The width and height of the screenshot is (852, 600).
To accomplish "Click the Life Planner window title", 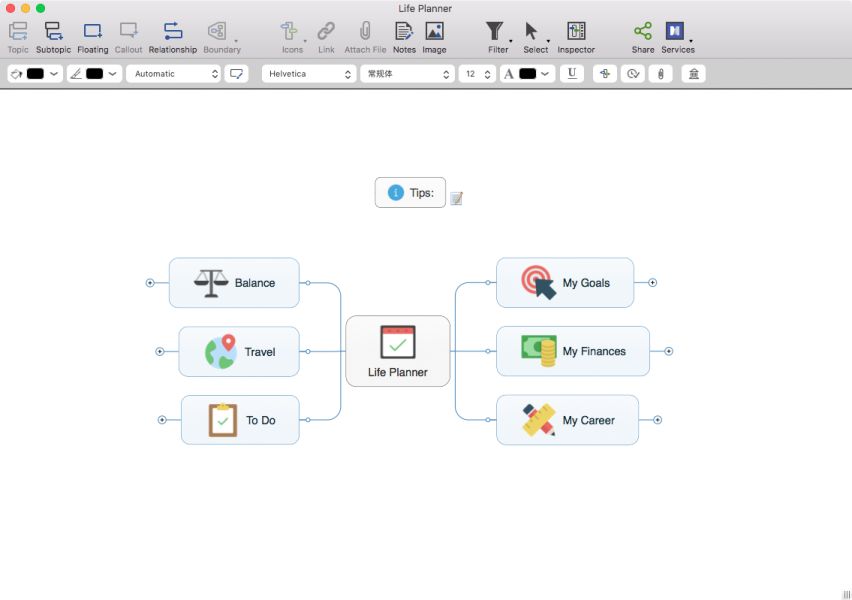I will [425, 8].
